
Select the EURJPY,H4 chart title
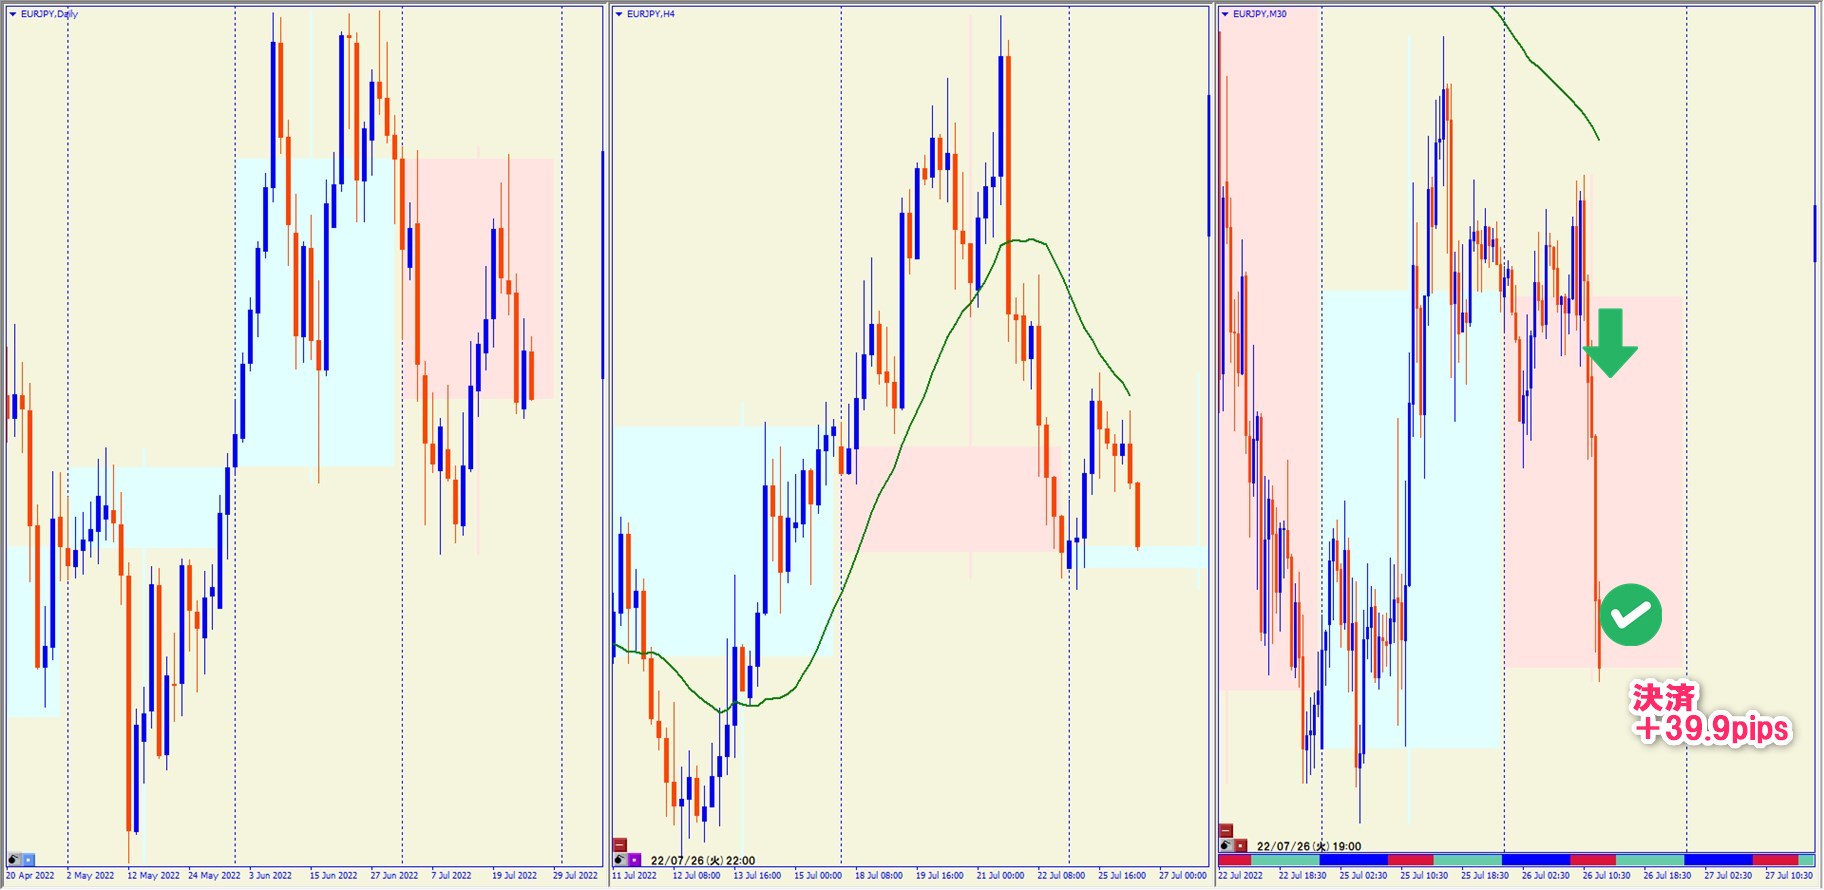[x=651, y=14]
